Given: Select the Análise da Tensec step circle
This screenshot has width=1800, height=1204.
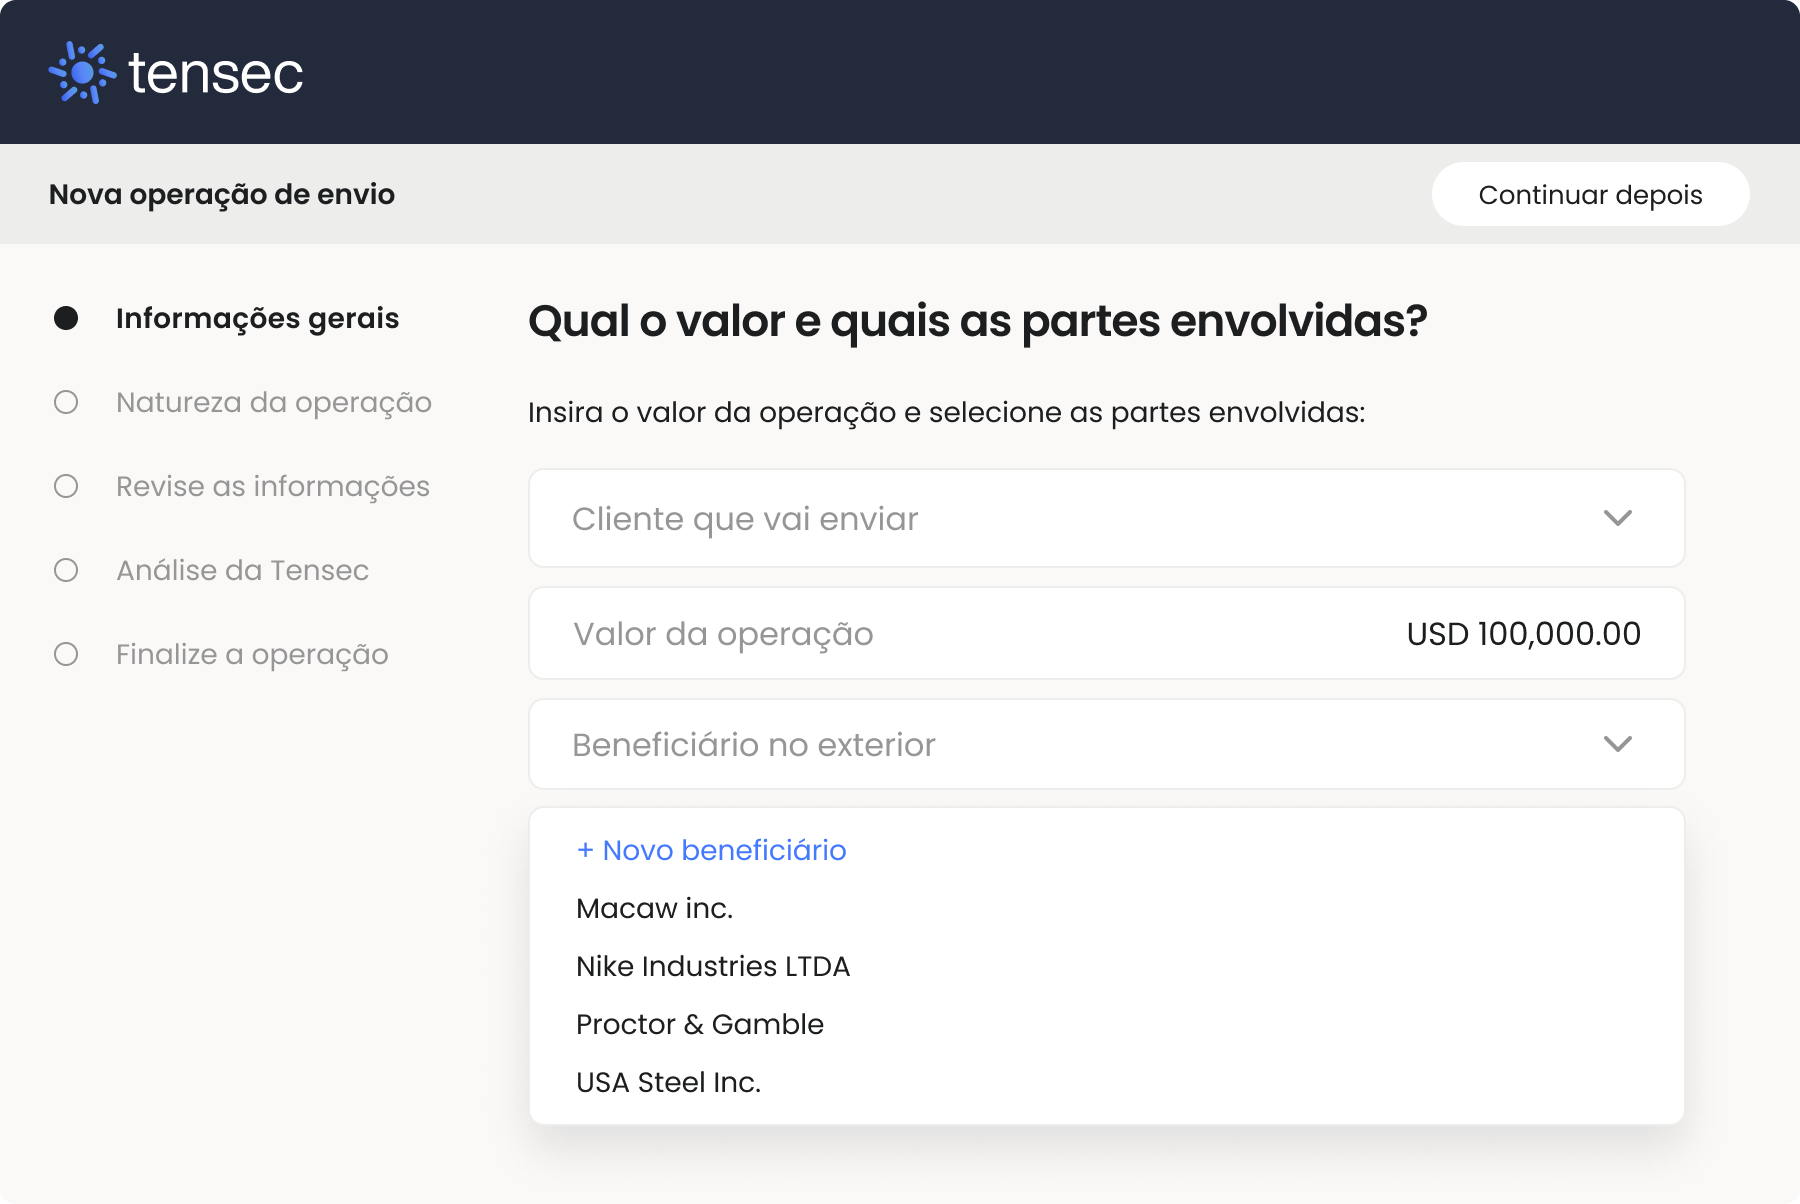Looking at the screenshot, I should 66,570.
